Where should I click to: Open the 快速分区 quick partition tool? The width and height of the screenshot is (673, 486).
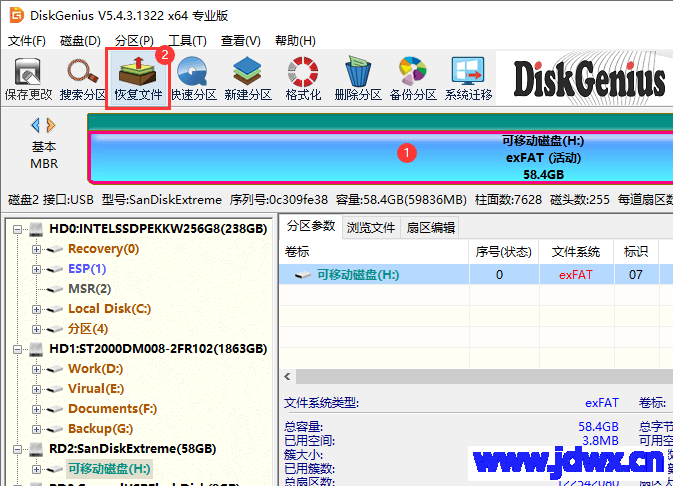click(194, 79)
